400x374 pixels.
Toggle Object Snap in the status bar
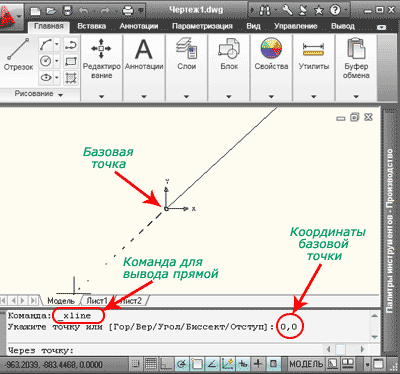pos(197,364)
